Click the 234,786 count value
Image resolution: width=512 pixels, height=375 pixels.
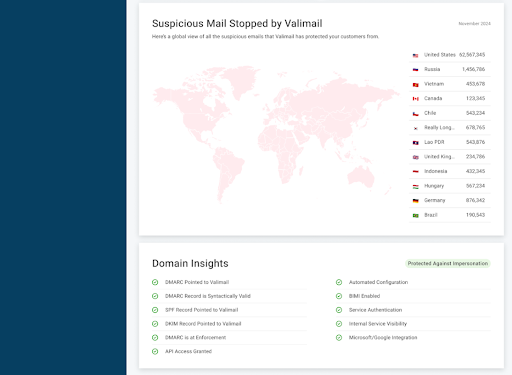(475, 157)
